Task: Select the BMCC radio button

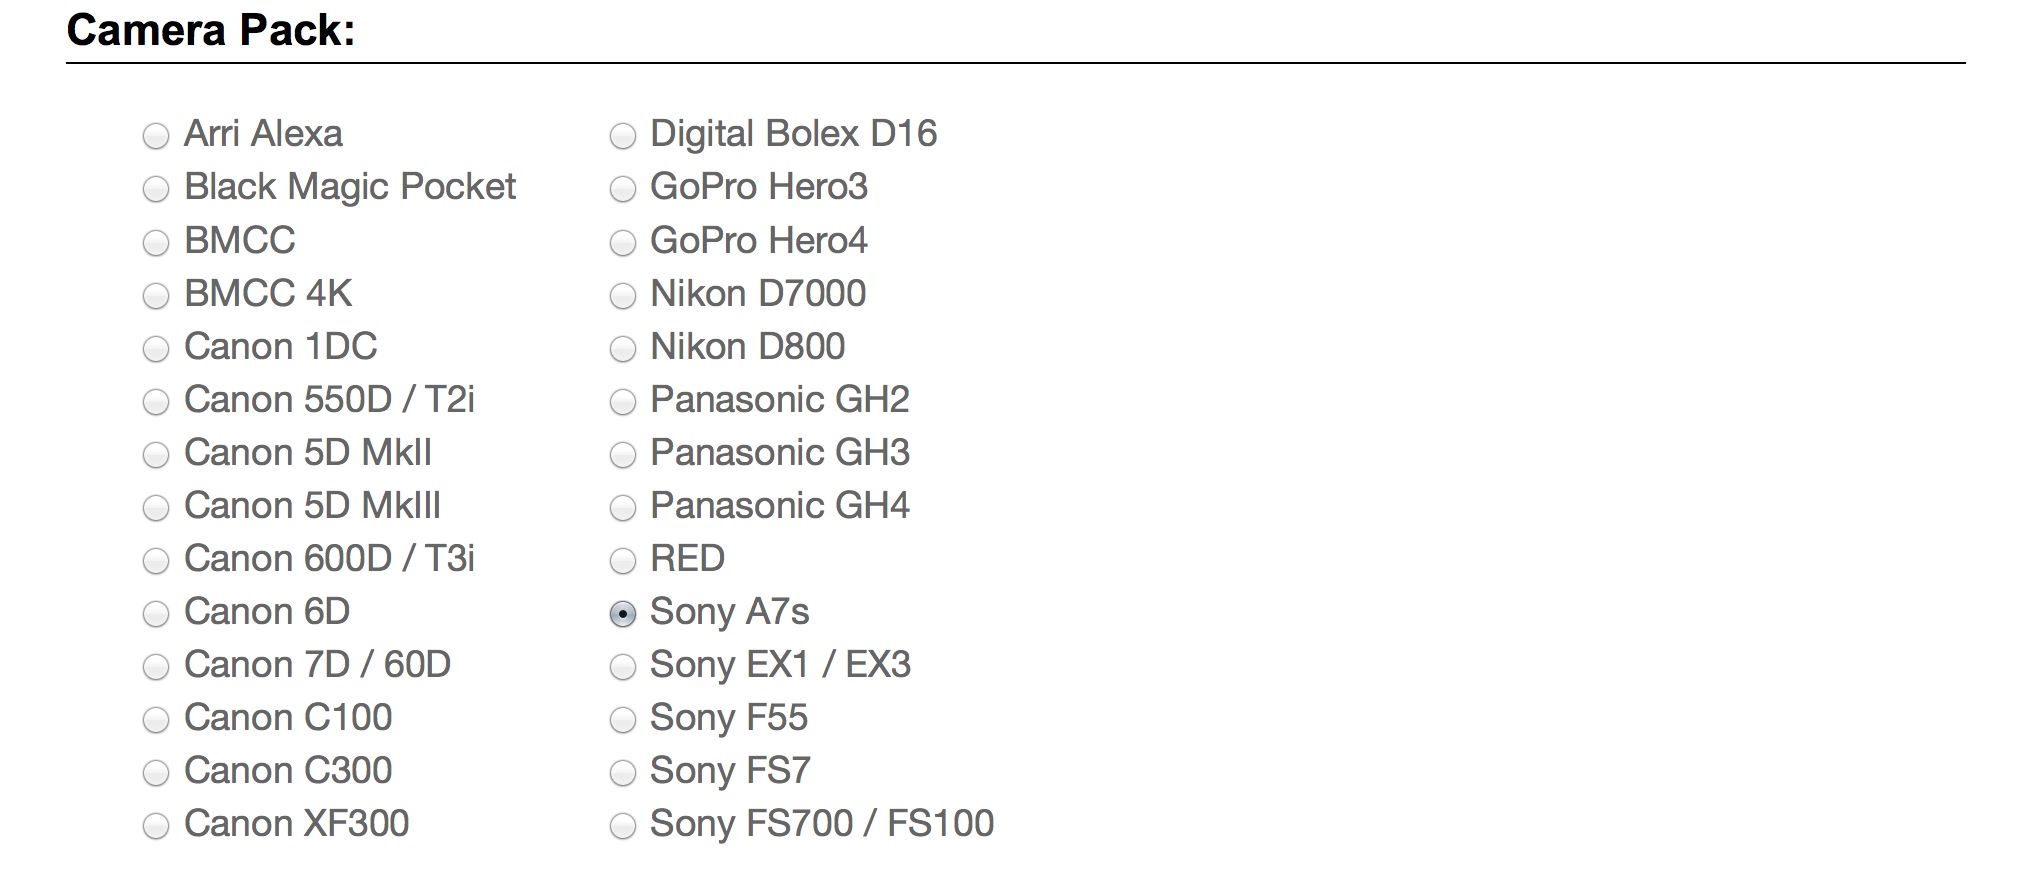Action: click(155, 241)
